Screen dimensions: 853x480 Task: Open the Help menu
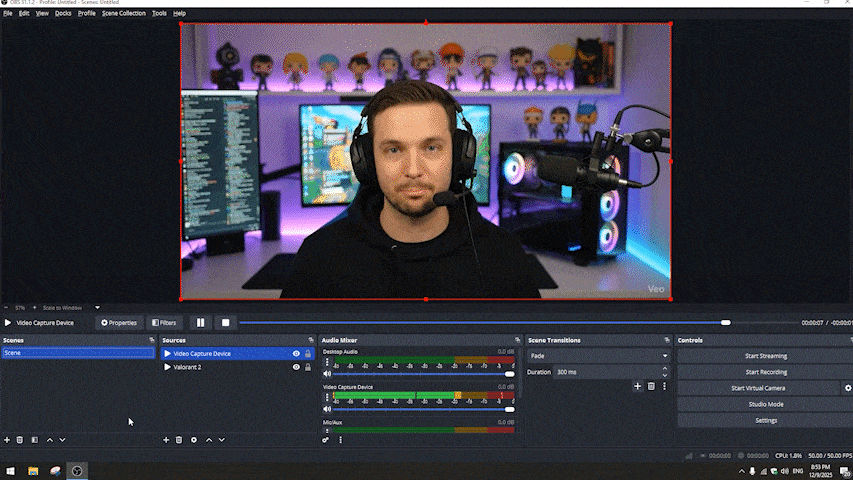[x=179, y=13]
